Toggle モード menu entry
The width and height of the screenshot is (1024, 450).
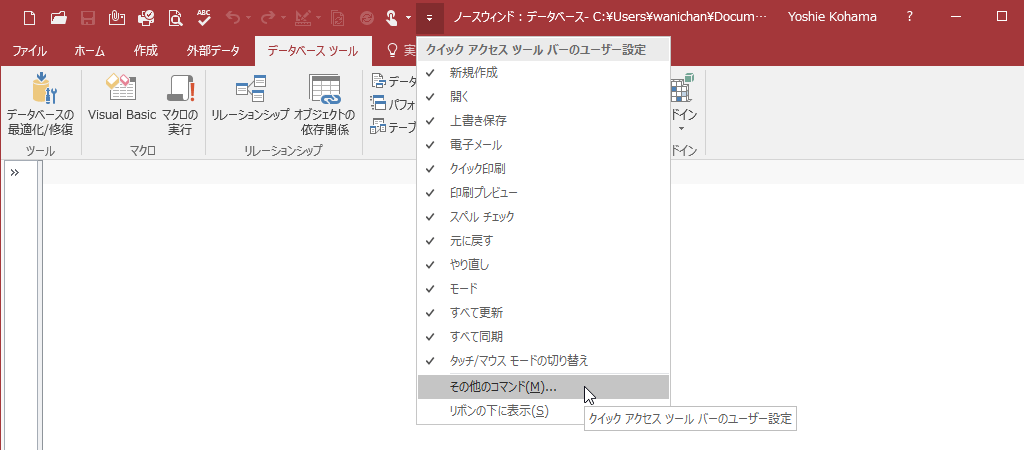(x=543, y=289)
